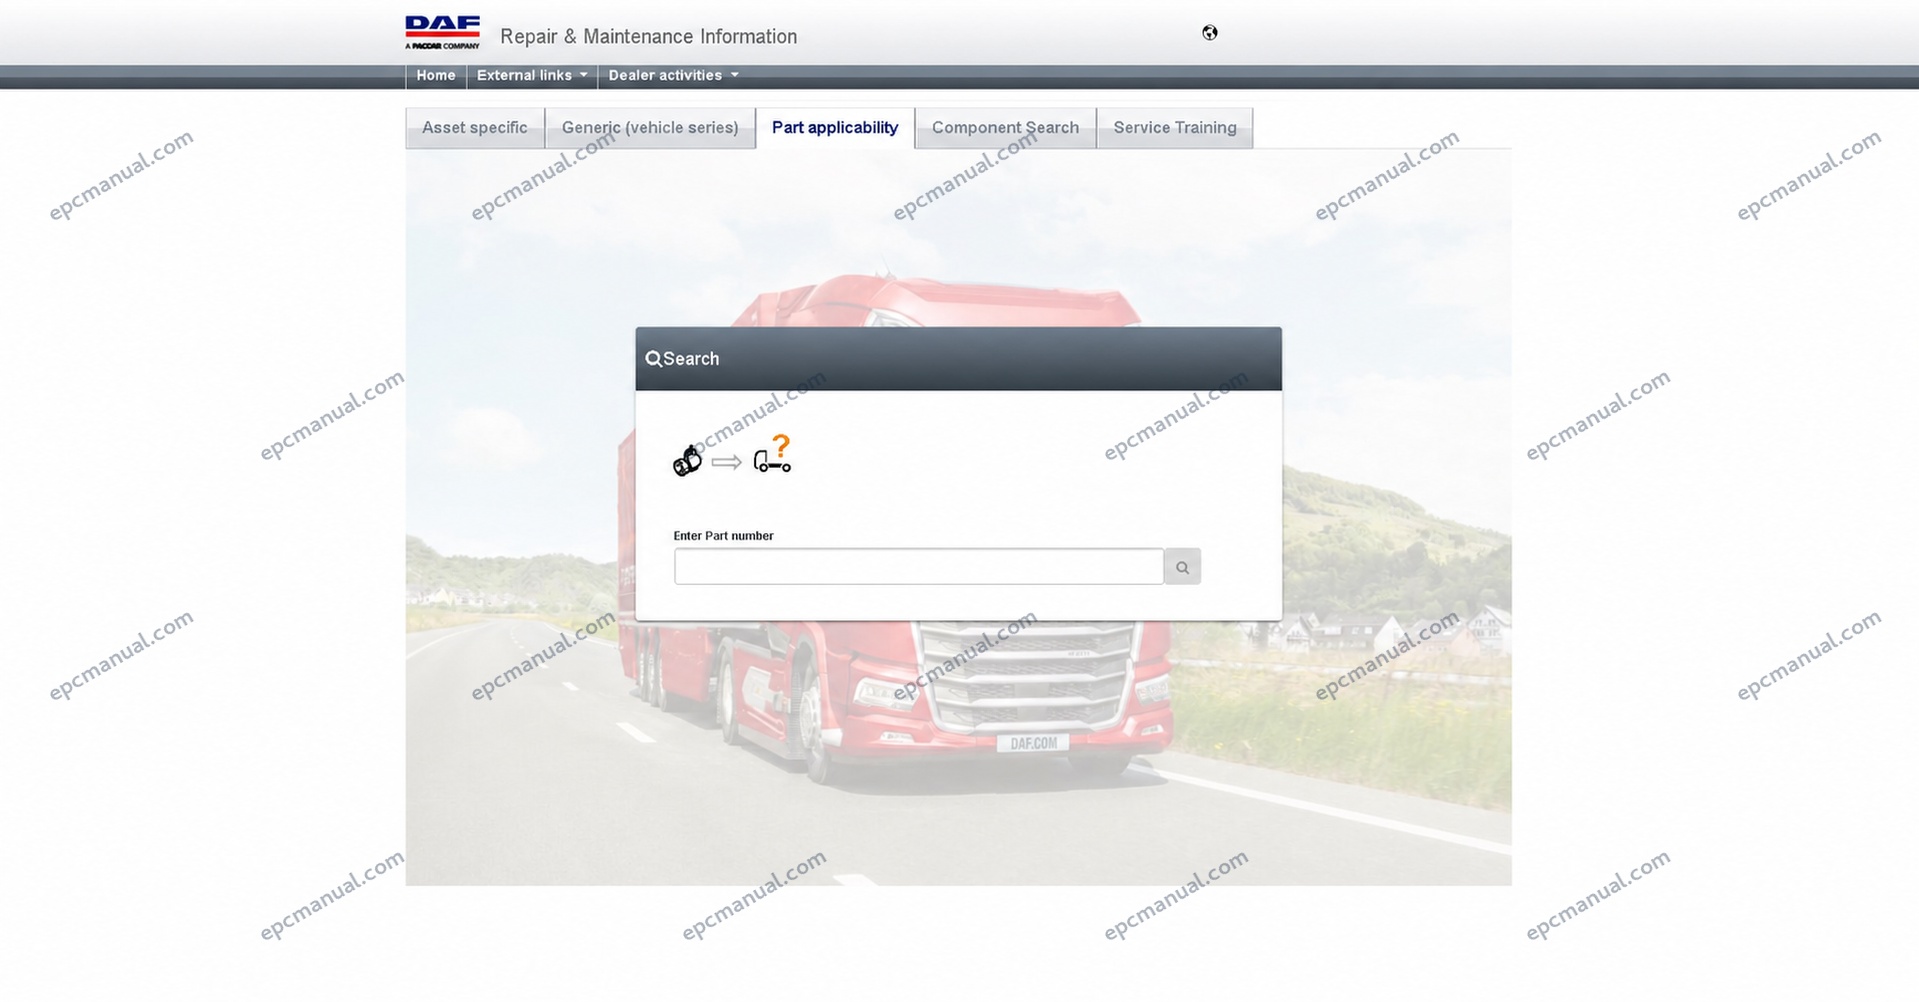Click the DAF logo
The image size is (1919, 1002).
pos(442,32)
